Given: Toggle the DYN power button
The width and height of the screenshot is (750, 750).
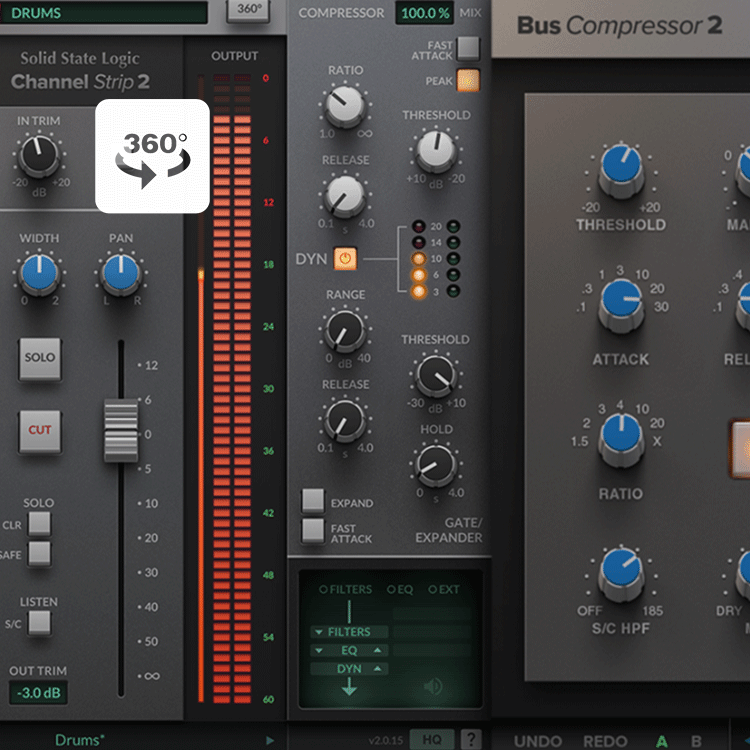Looking at the screenshot, I should pos(345,259).
